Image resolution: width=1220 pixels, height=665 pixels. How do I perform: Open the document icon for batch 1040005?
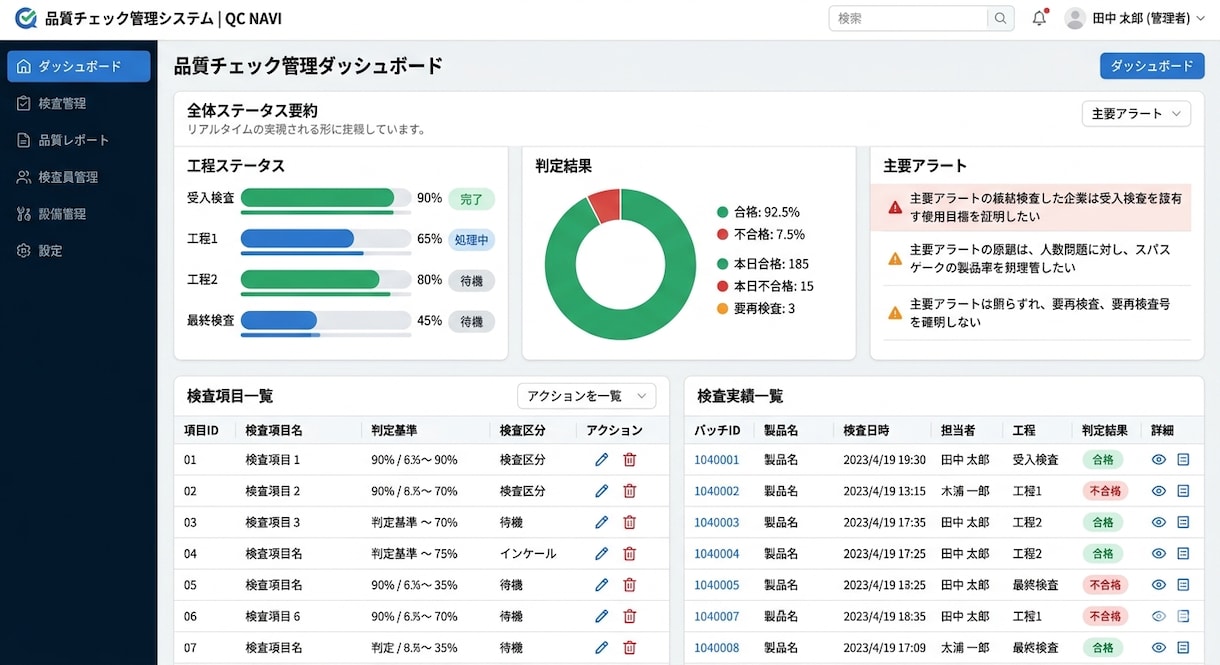1183,585
